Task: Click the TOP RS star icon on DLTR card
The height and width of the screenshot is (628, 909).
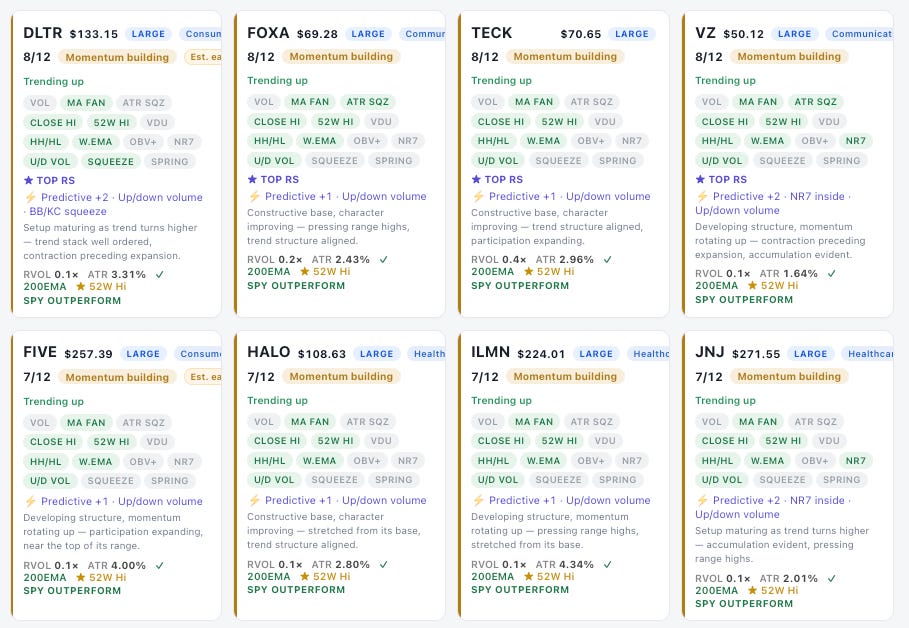Action: (28, 180)
